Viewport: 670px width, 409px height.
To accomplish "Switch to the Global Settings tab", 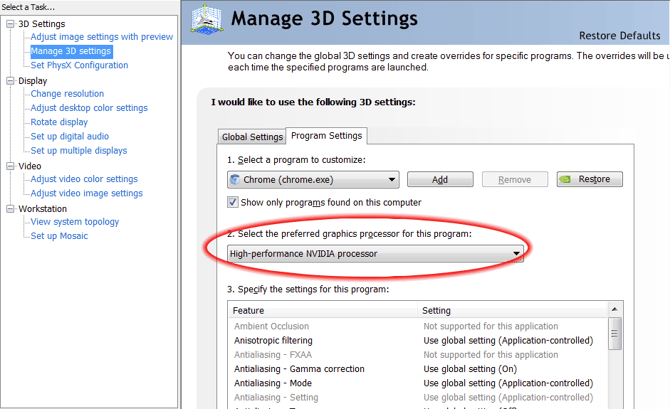I will 252,137.
